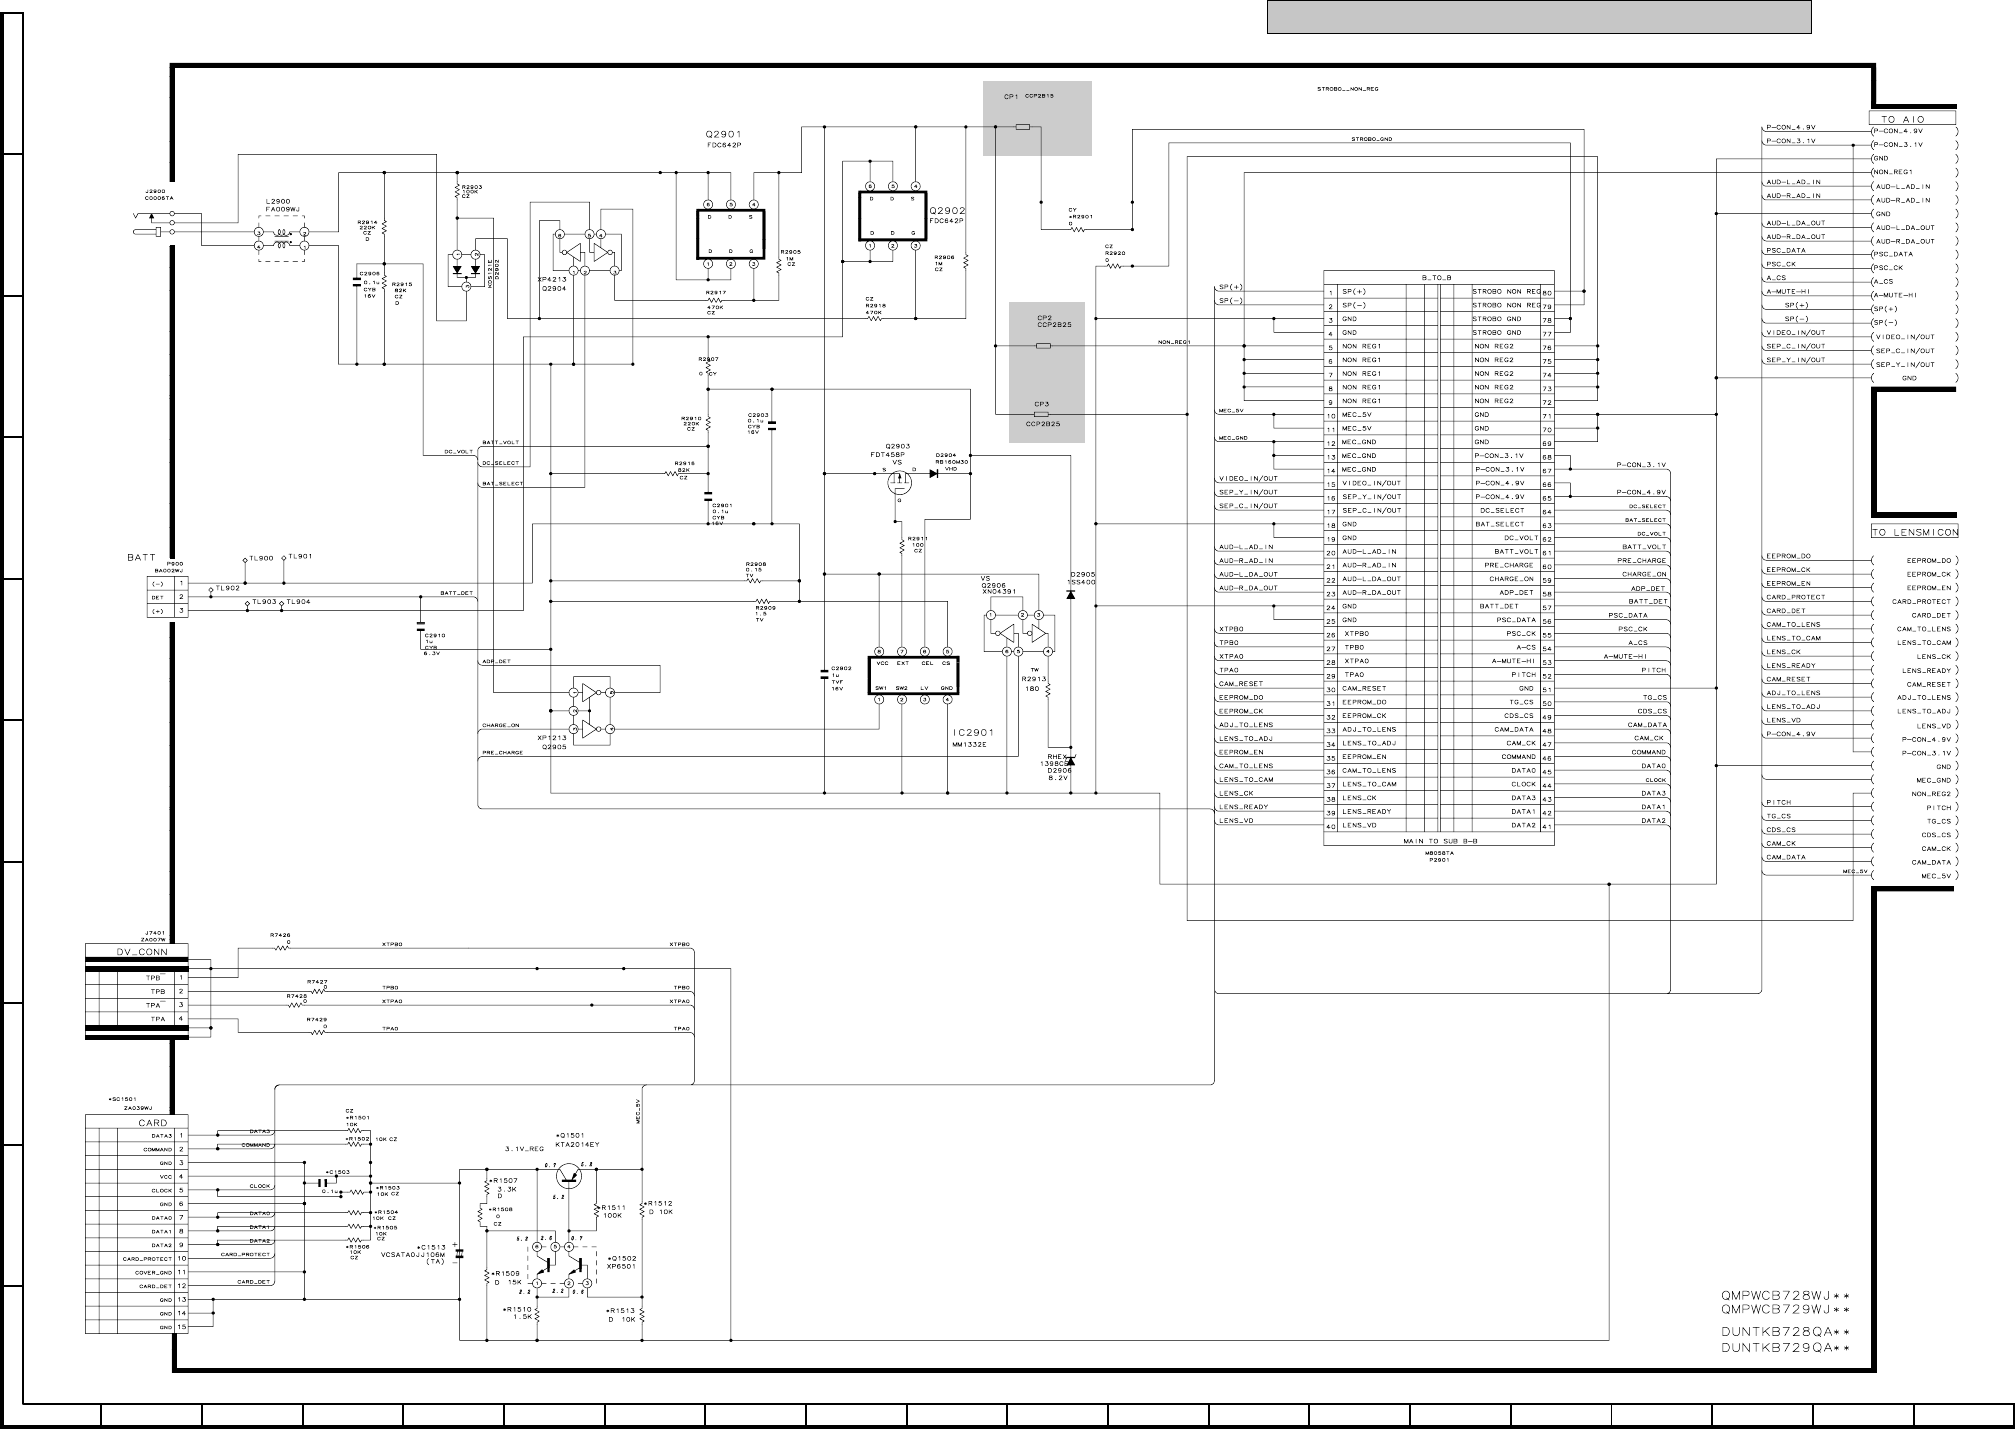Click the PRE_CHARGE net label near Q2905
Image resolution: width=2015 pixels, height=1429 pixels.
tap(502, 752)
